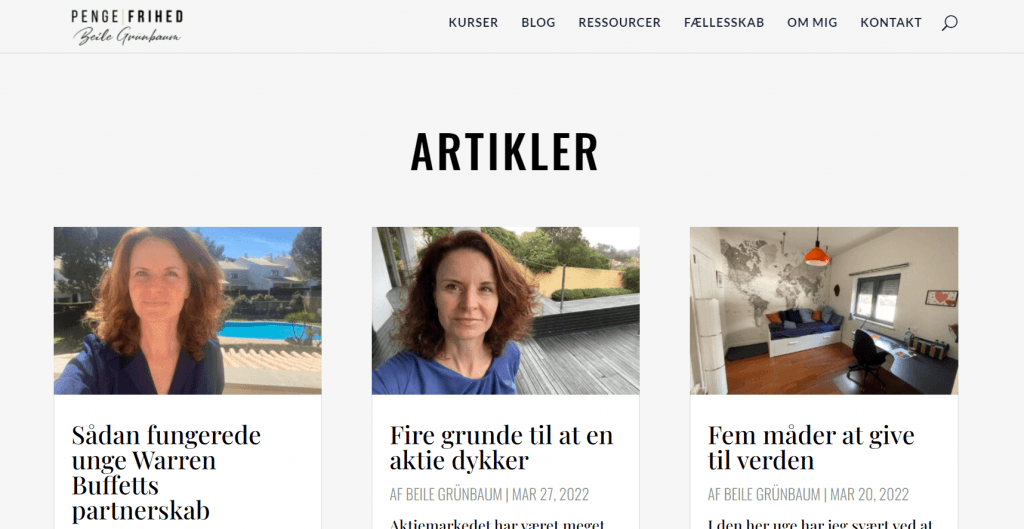This screenshot has width=1024, height=529.
Task: Click the Beile Grünbaum signature in logo
Action: pyautogui.click(x=127, y=36)
